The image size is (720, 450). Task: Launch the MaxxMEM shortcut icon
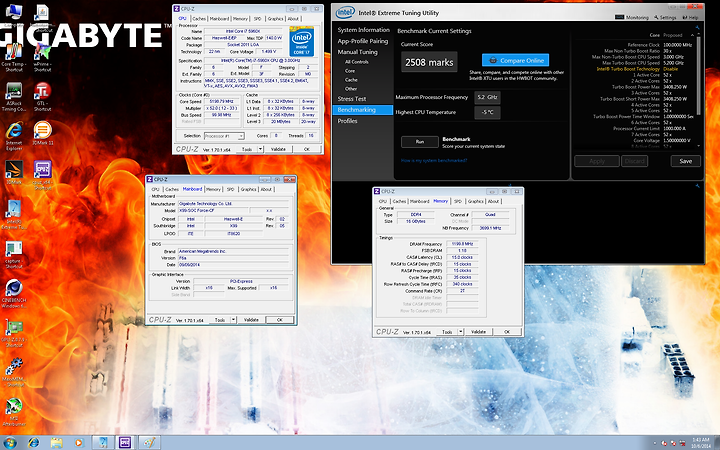14,372
